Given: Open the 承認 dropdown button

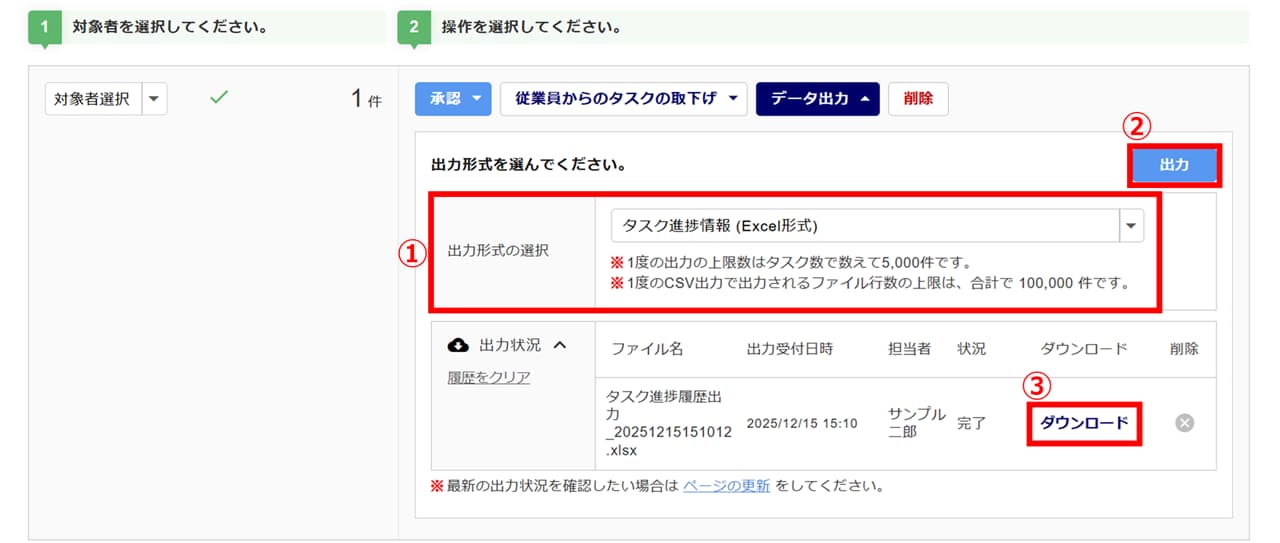Looking at the screenshot, I should tap(453, 99).
